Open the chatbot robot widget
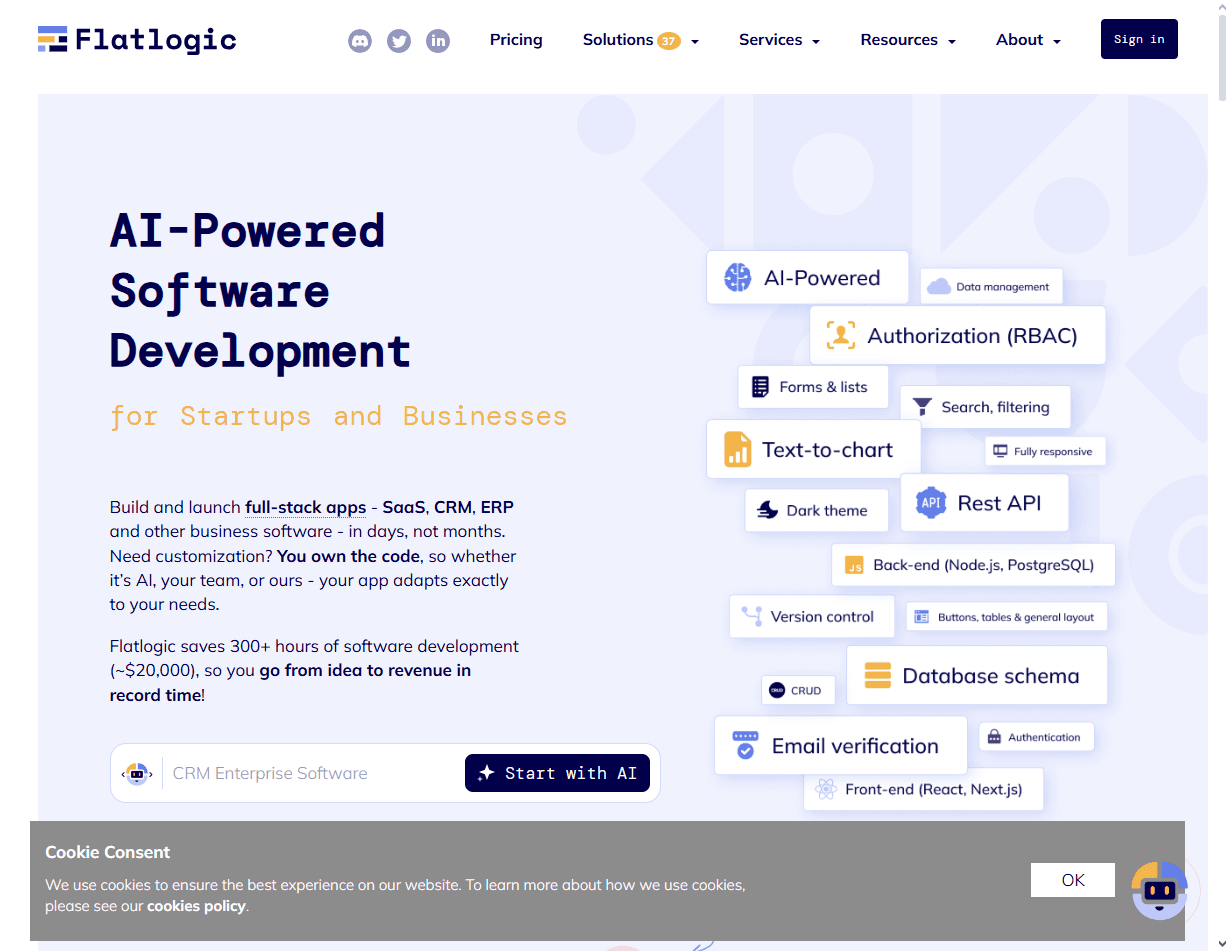The image size is (1230, 951). 1159,890
